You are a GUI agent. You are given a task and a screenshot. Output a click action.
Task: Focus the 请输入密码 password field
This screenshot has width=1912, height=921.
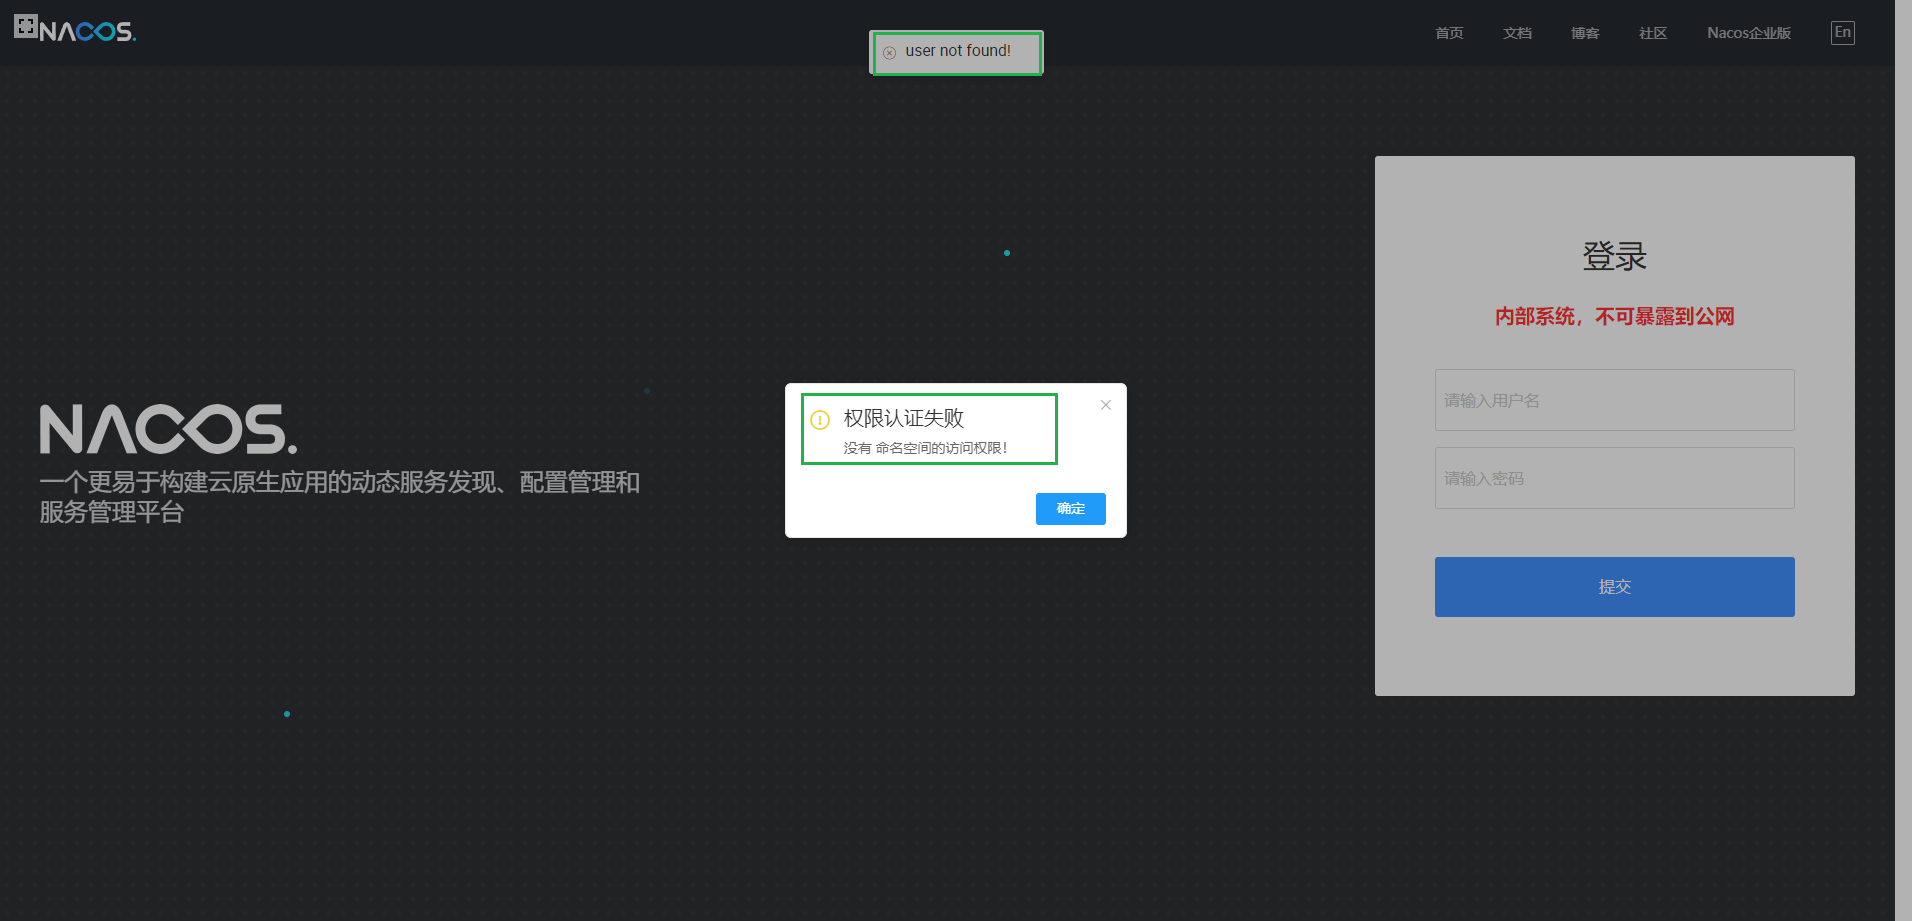(1615, 478)
